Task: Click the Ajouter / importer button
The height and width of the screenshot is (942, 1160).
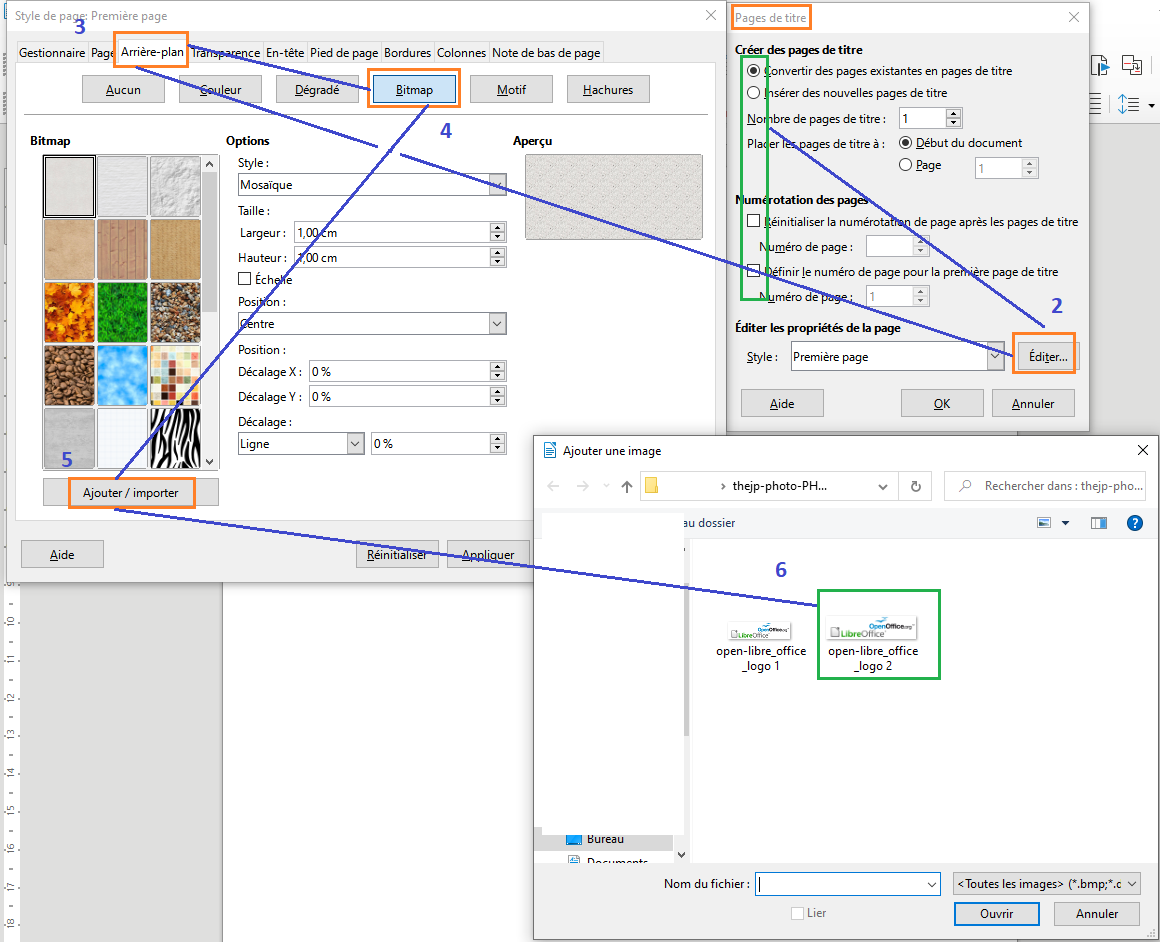Action: tap(131, 492)
